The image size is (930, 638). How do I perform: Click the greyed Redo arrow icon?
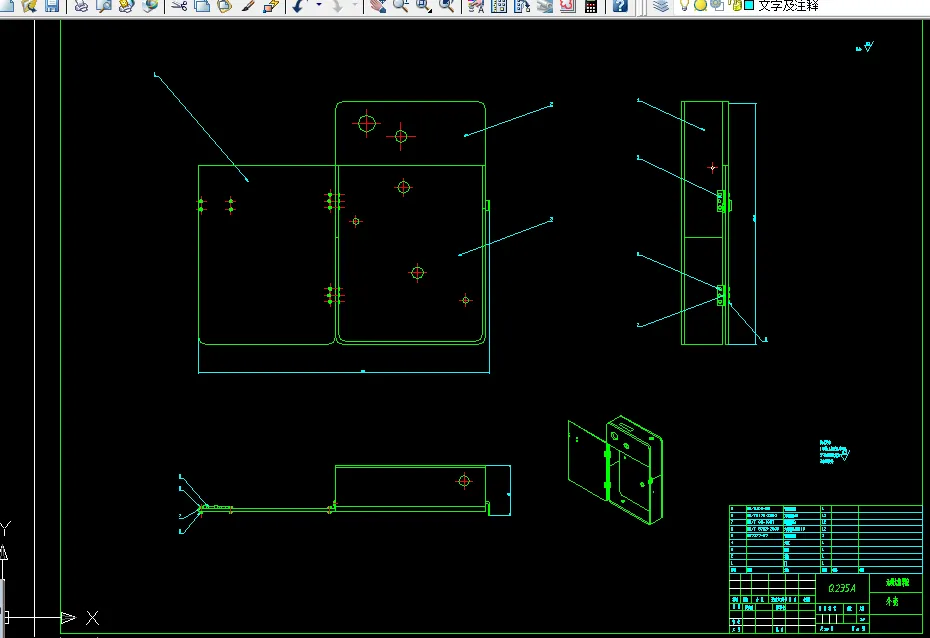tap(336, 6)
